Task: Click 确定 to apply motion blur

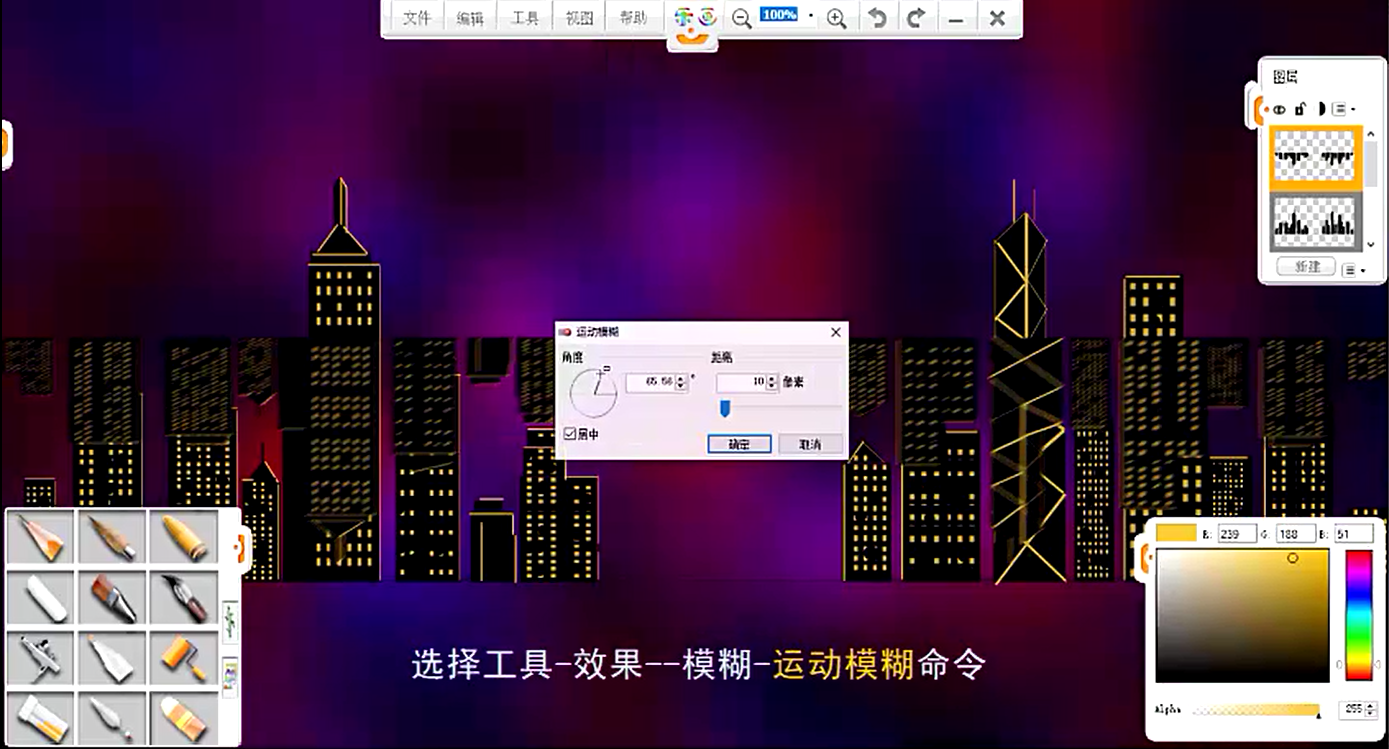Action: point(739,444)
